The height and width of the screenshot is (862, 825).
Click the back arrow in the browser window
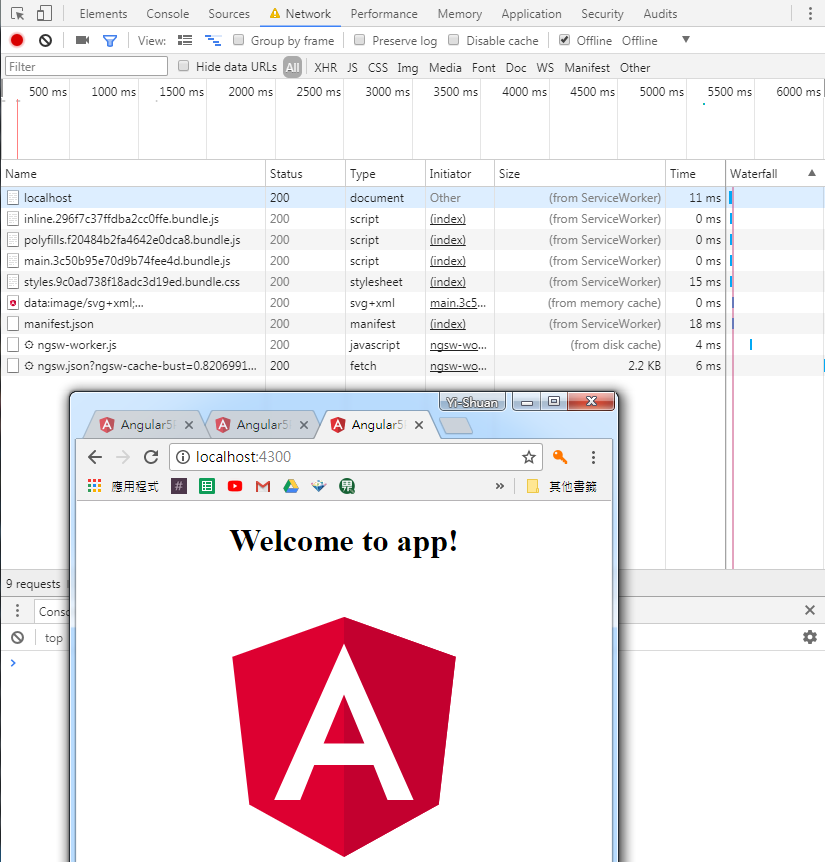(95, 457)
